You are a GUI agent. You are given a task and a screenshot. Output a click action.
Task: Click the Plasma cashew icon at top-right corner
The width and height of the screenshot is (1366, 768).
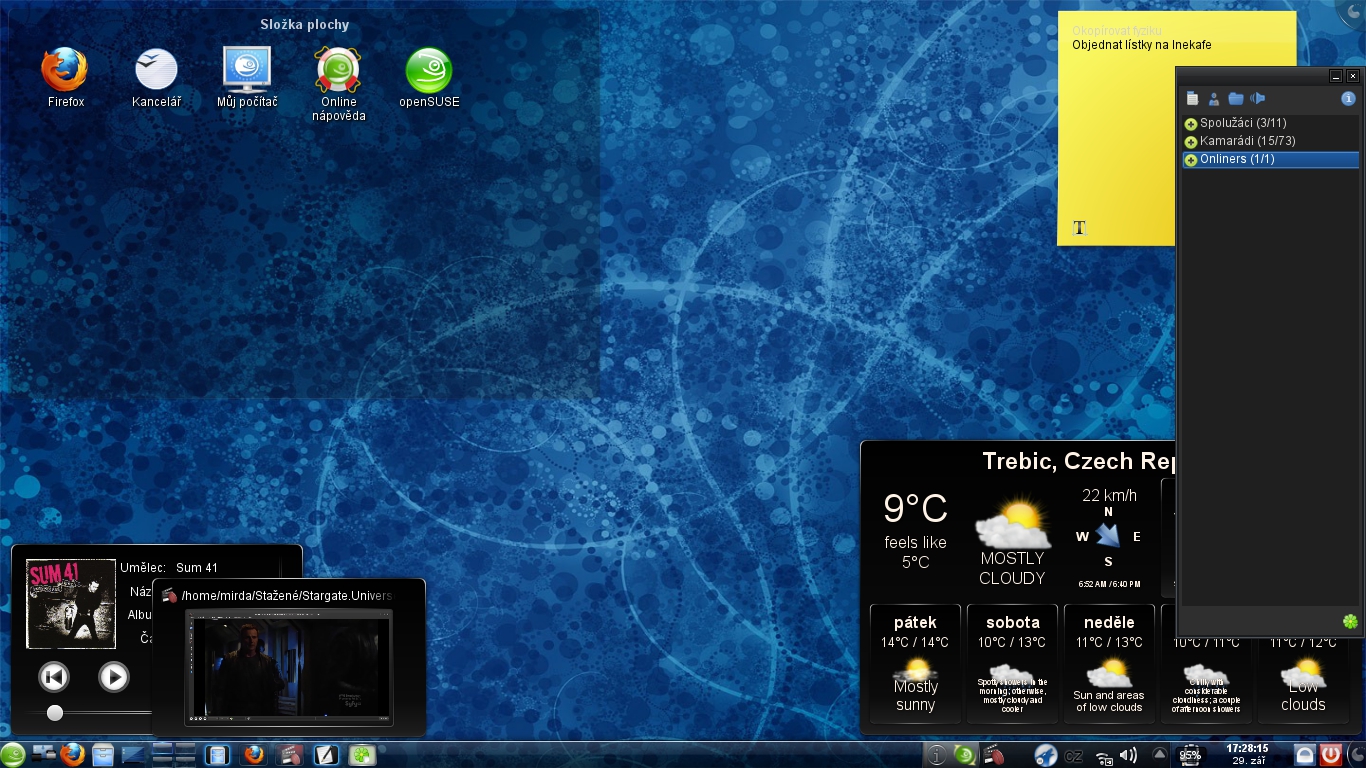(x=1354, y=10)
